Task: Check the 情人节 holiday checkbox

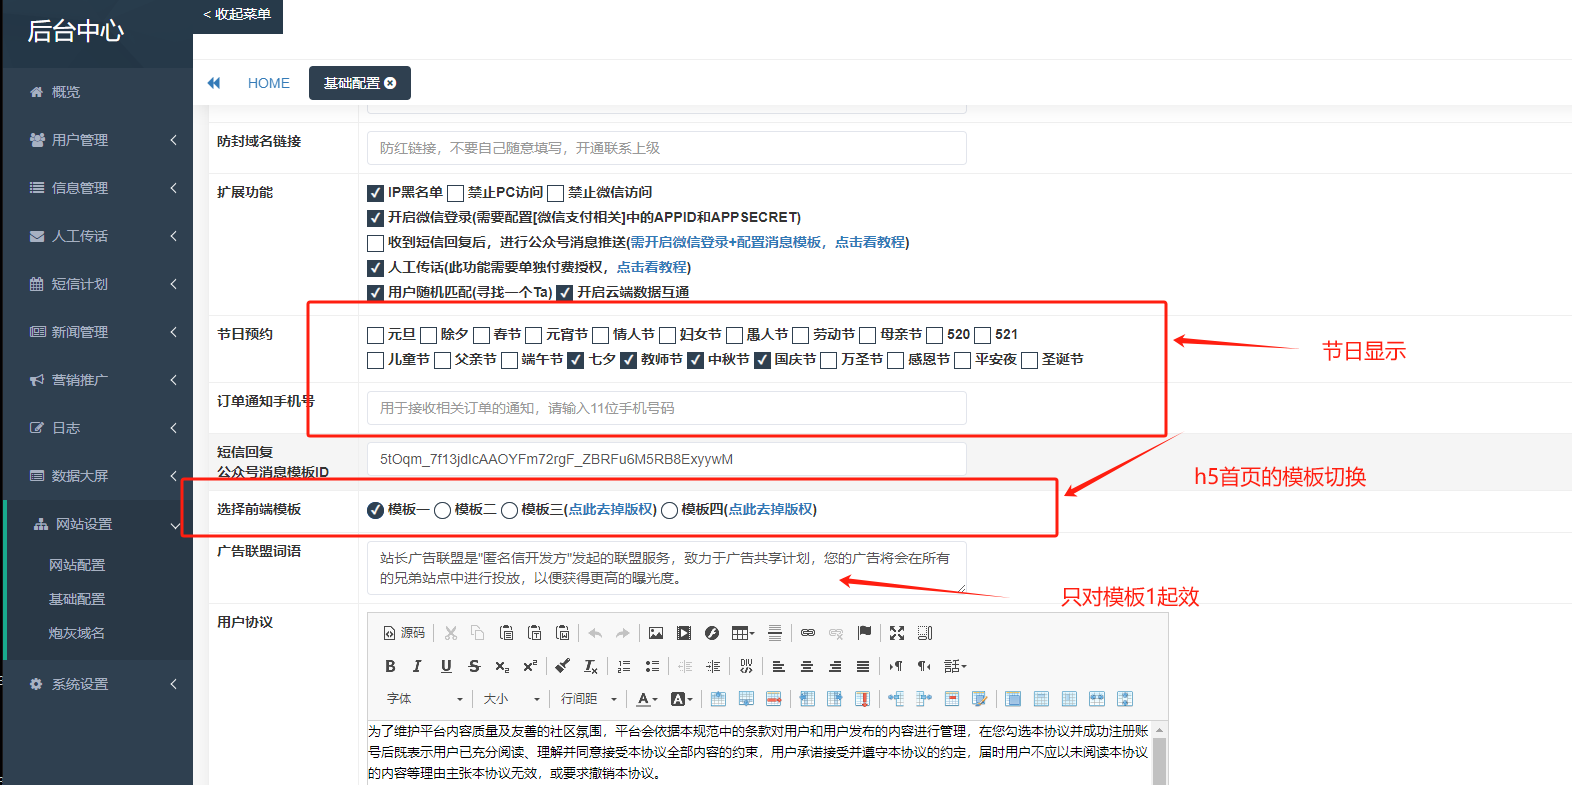Action: [601, 335]
